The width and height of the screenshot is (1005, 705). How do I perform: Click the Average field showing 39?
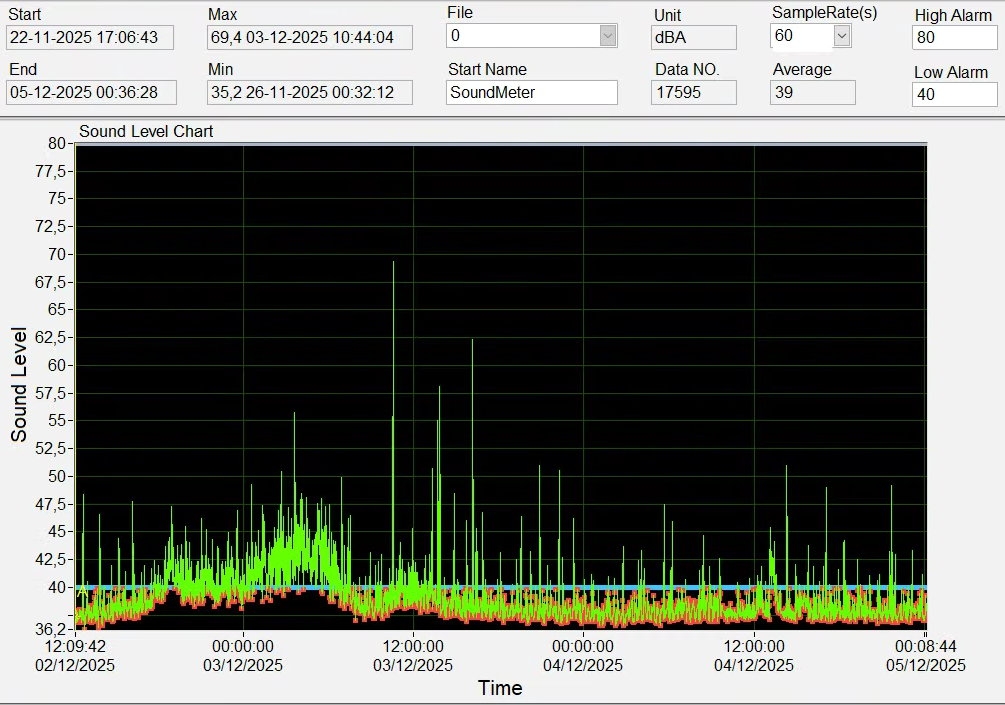[812, 92]
